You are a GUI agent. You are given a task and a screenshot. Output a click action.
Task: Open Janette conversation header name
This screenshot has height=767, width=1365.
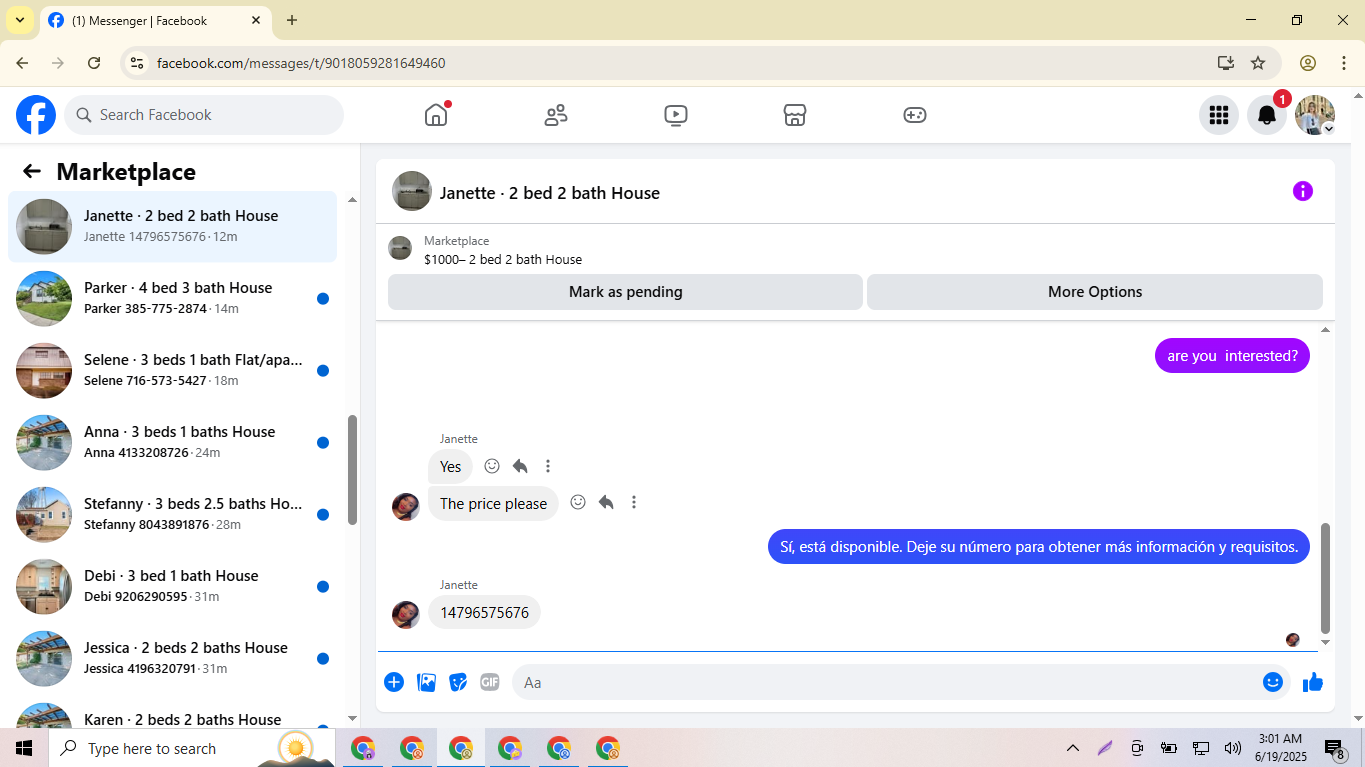click(x=550, y=193)
